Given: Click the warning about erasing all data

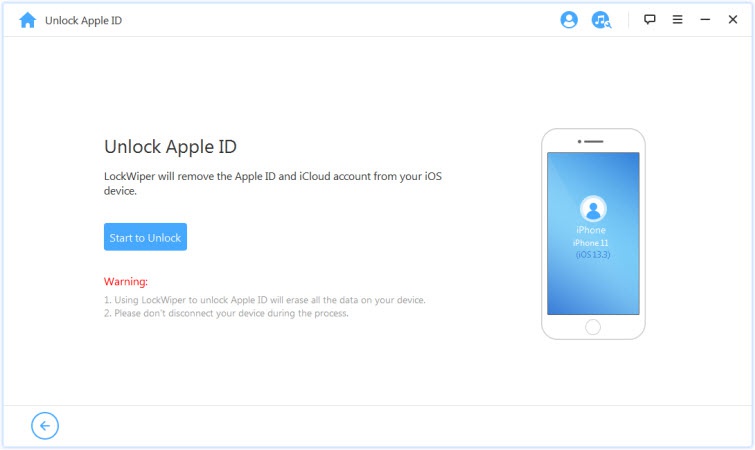Looking at the screenshot, I should click(x=265, y=300).
